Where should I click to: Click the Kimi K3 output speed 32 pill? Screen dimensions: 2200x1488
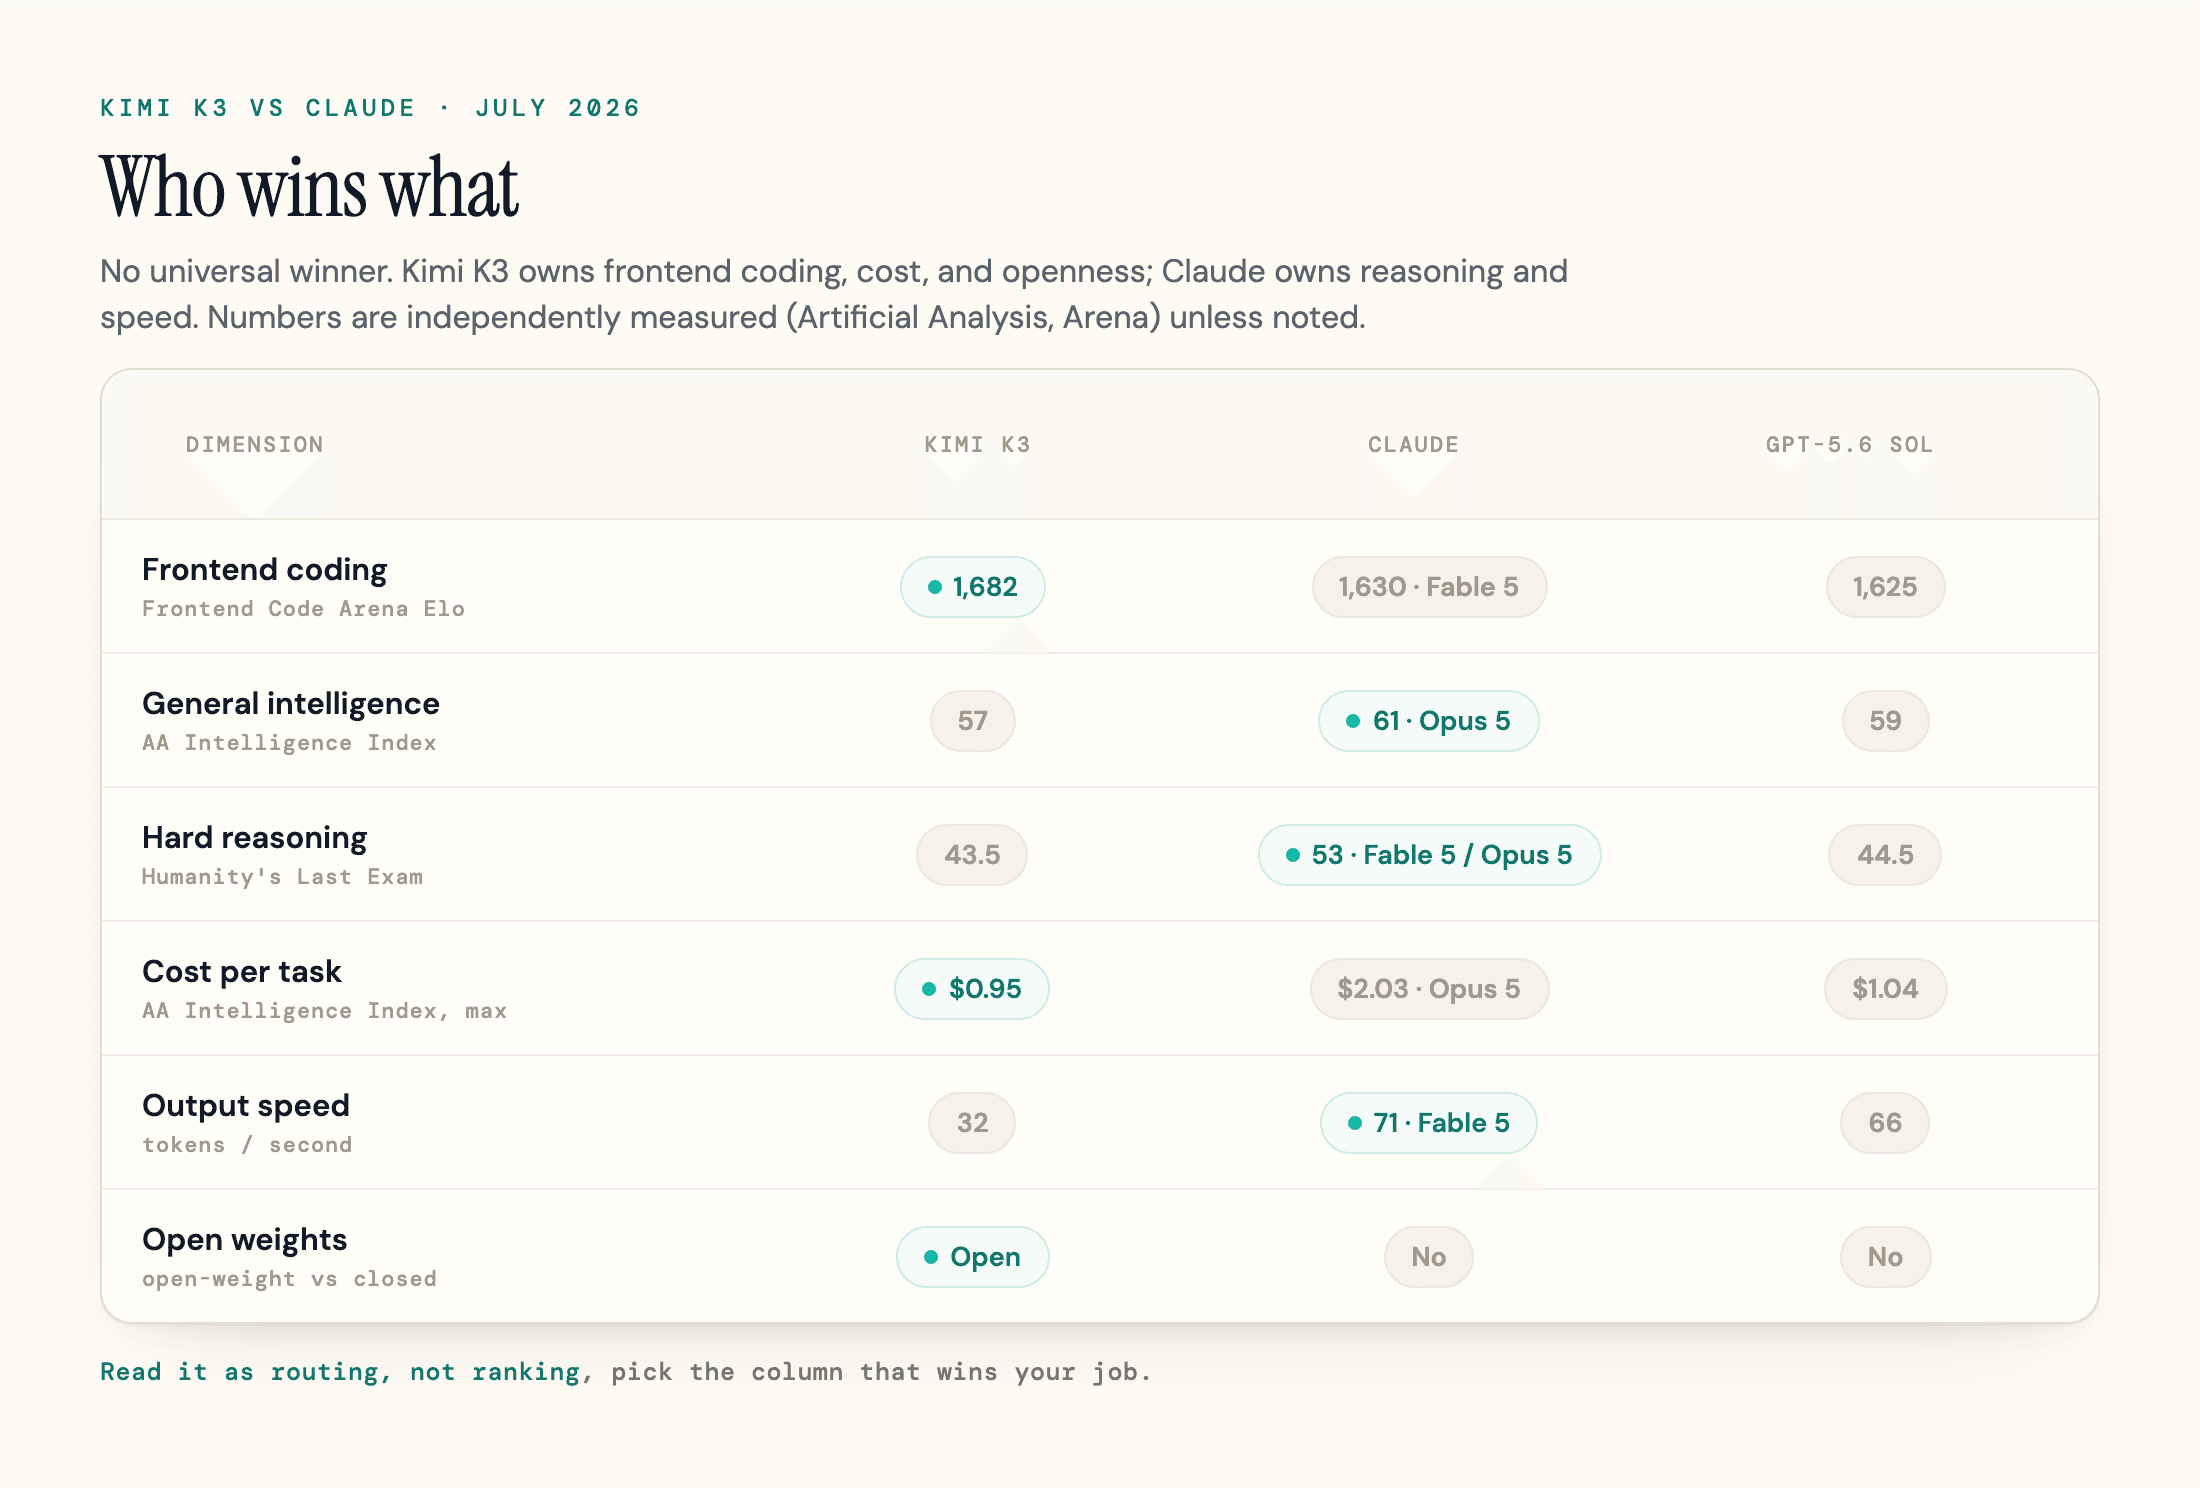pyautogui.click(x=972, y=1123)
